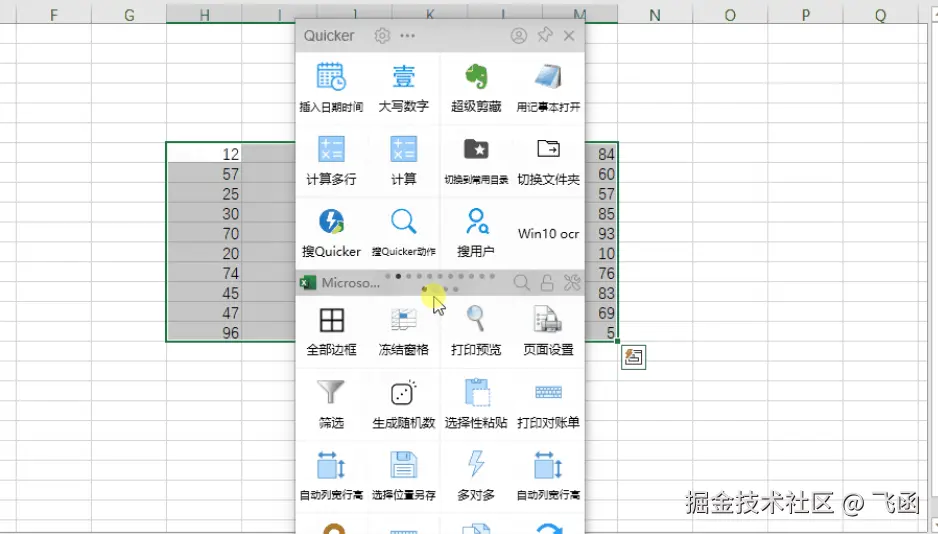Run the 切换文件夹 action

coord(549,160)
